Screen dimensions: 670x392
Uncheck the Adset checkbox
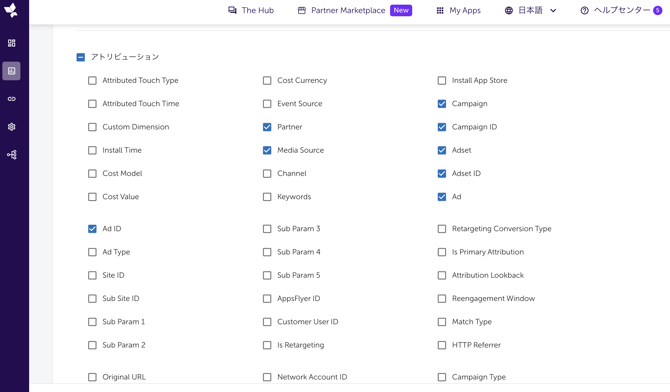[442, 150]
